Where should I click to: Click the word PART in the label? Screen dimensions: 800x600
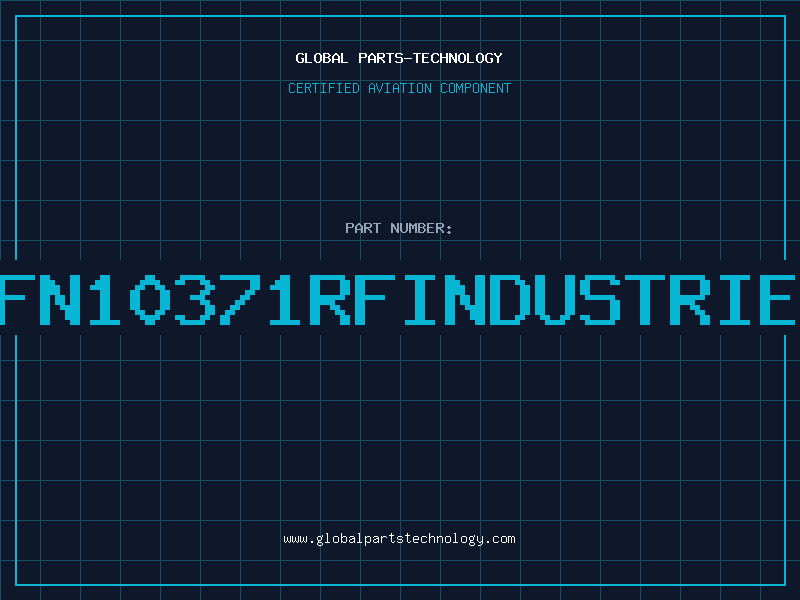click(x=361, y=228)
